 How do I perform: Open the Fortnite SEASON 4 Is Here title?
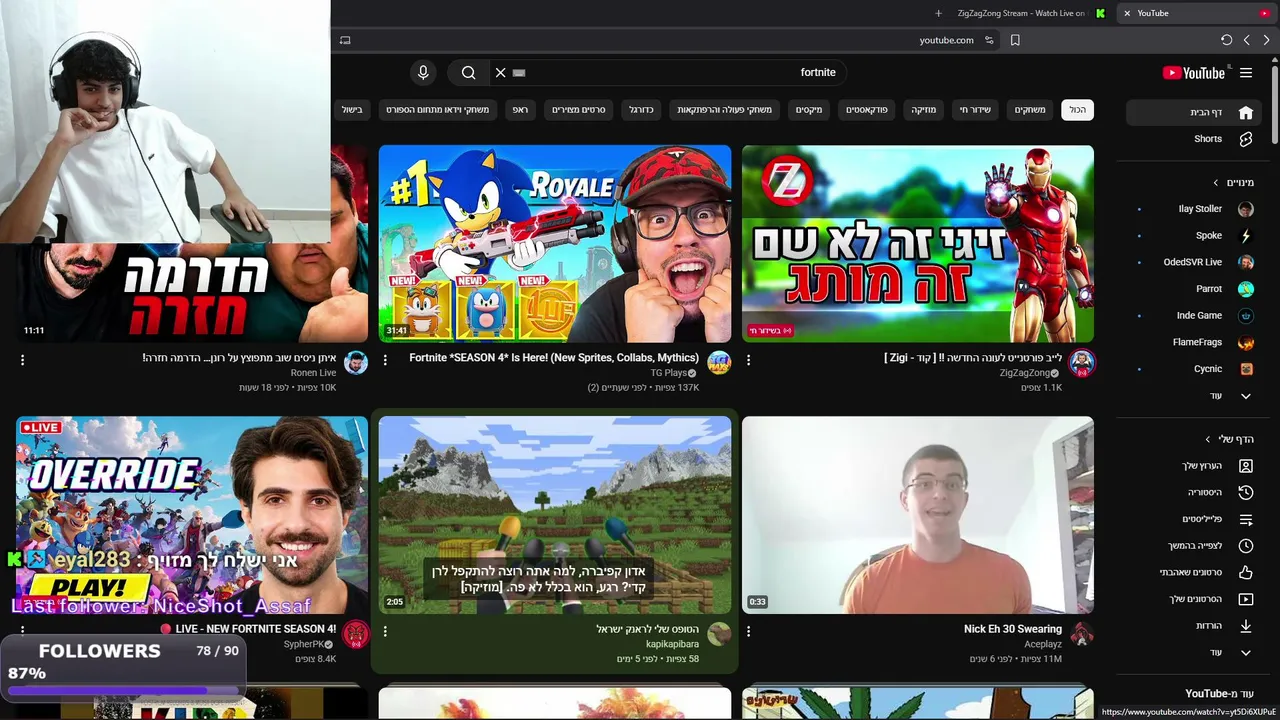pos(554,358)
